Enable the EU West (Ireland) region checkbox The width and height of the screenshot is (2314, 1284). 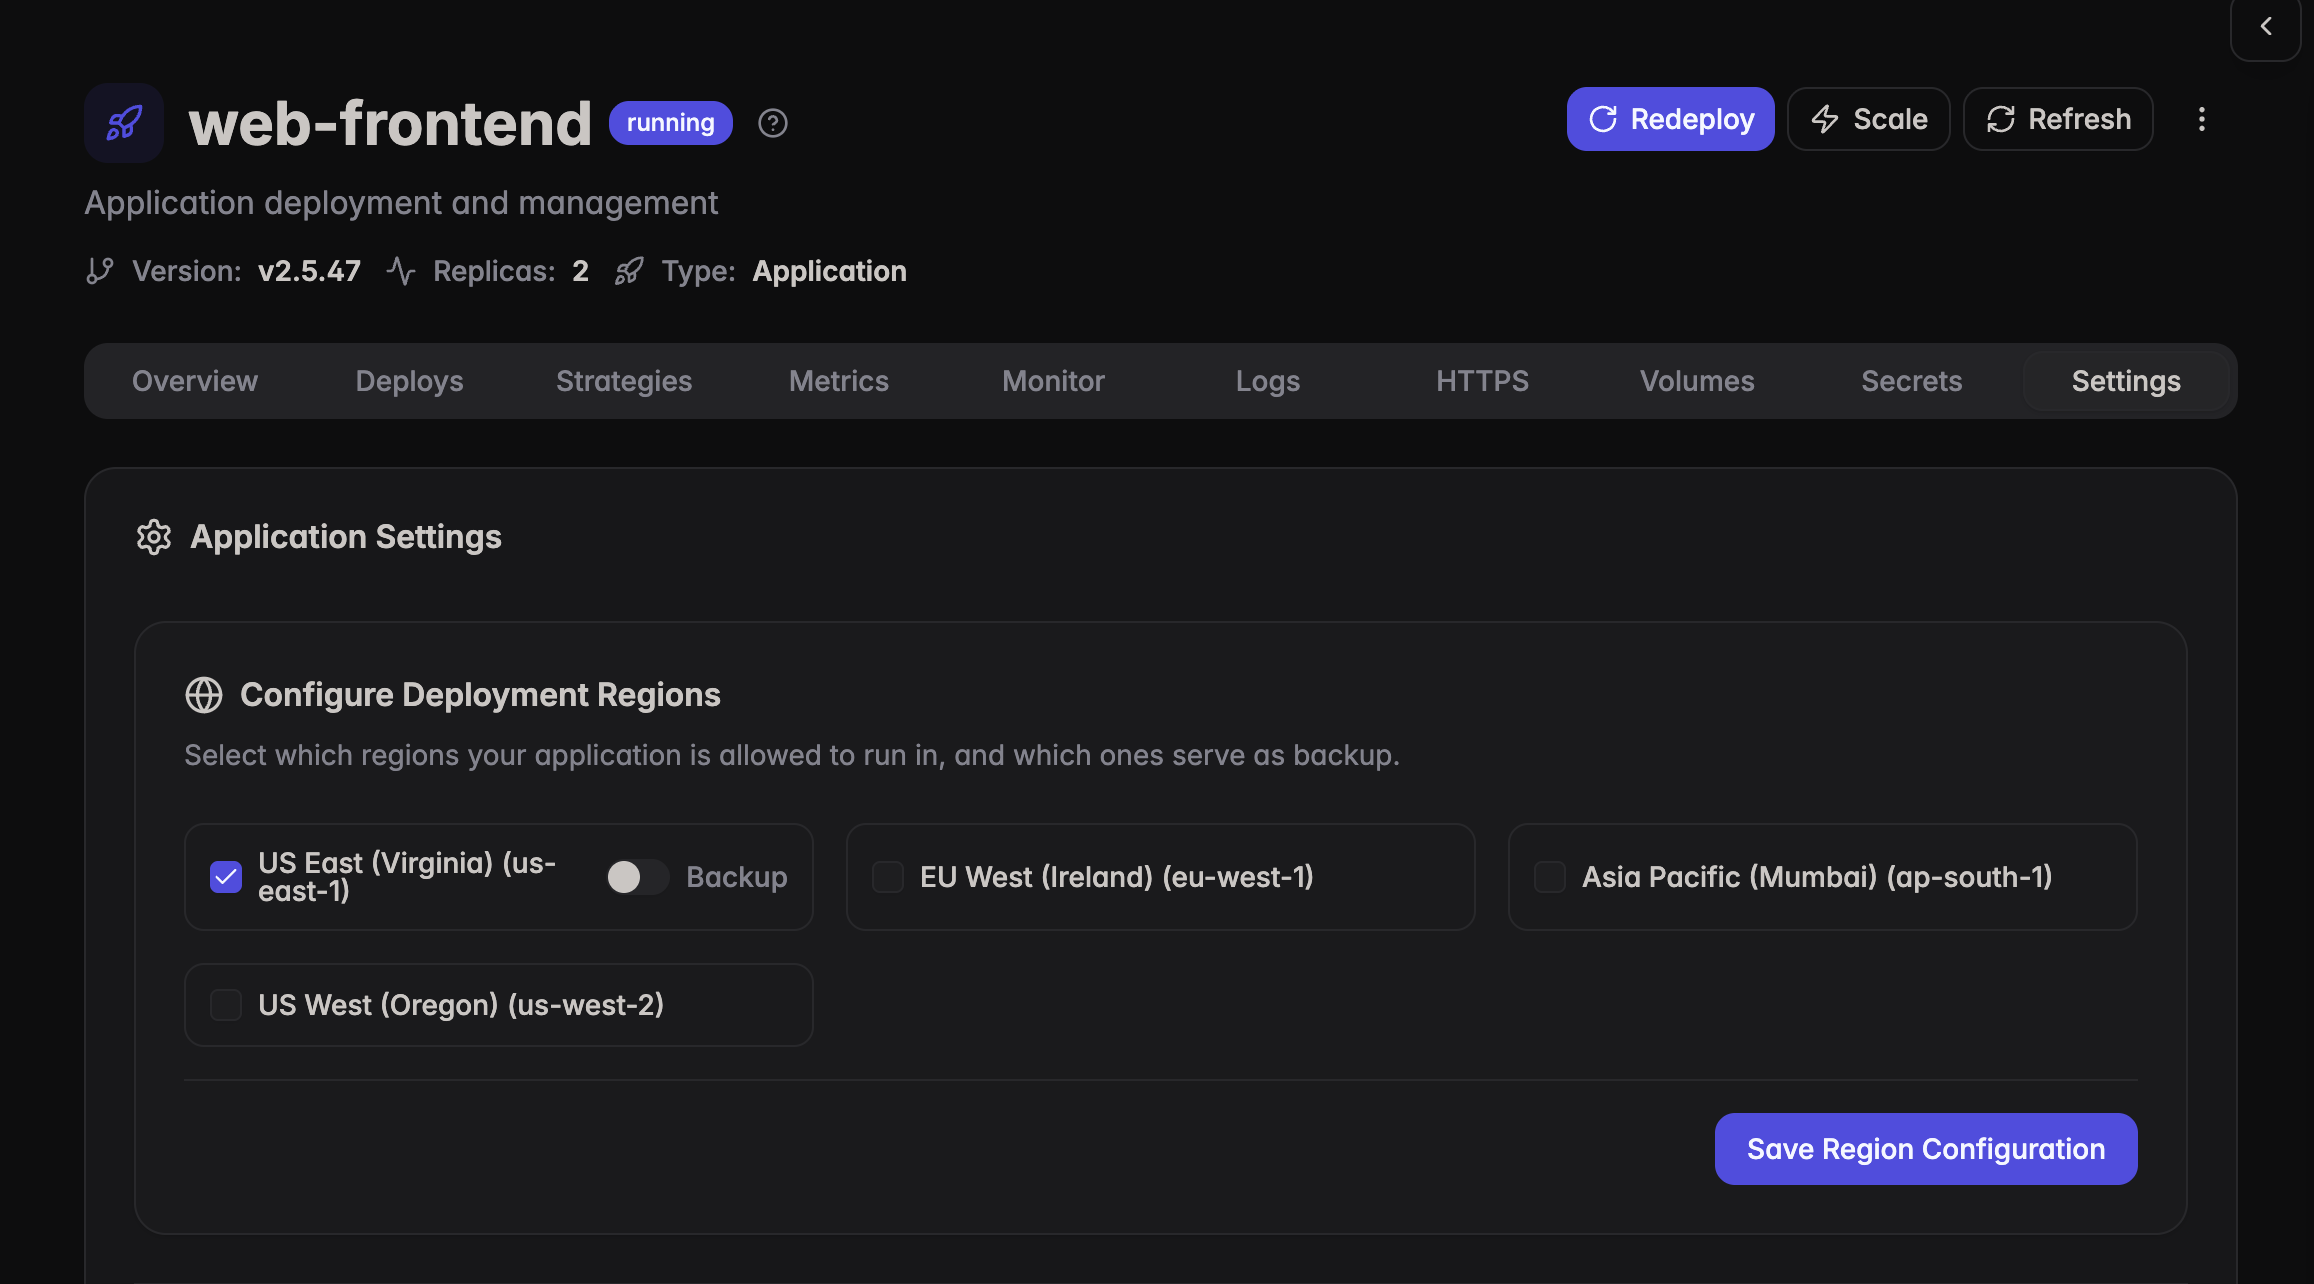(x=888, y=877)
